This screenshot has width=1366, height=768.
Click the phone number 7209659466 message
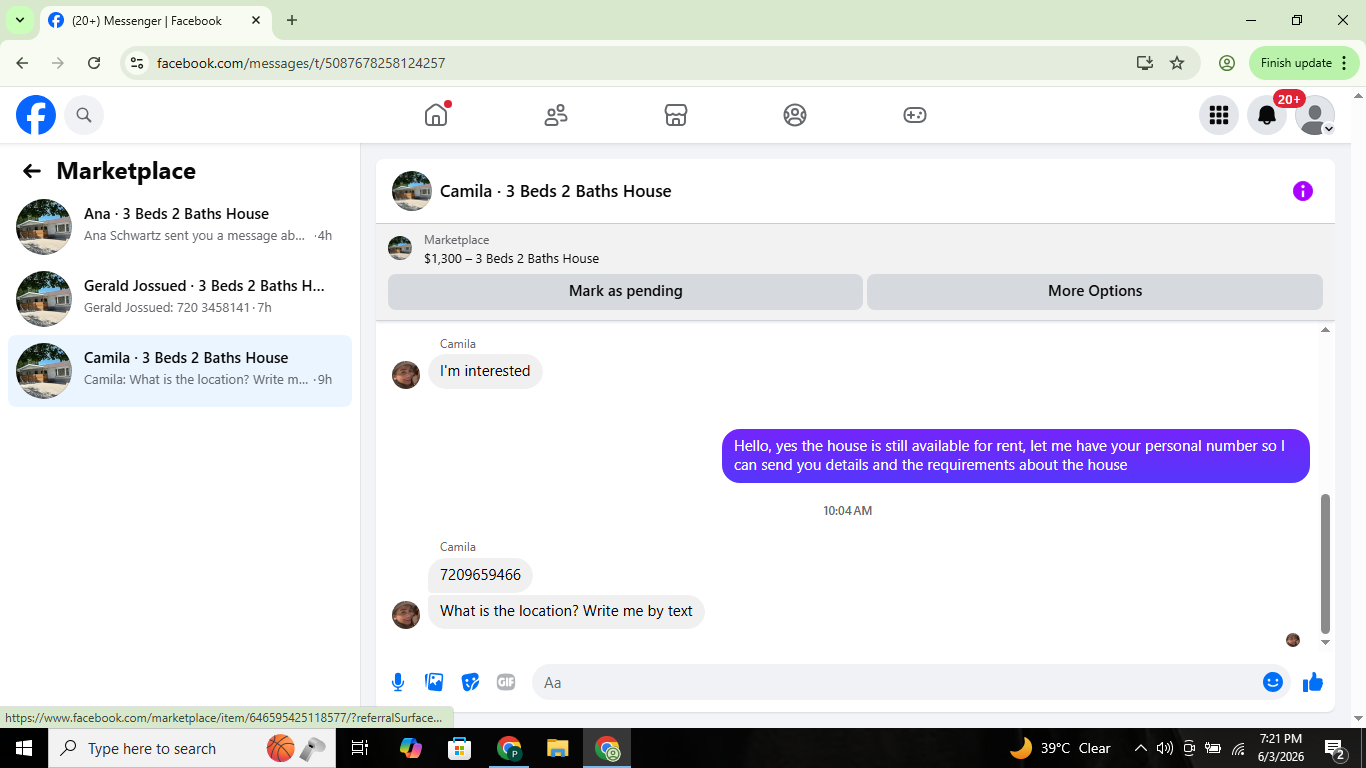480,575
